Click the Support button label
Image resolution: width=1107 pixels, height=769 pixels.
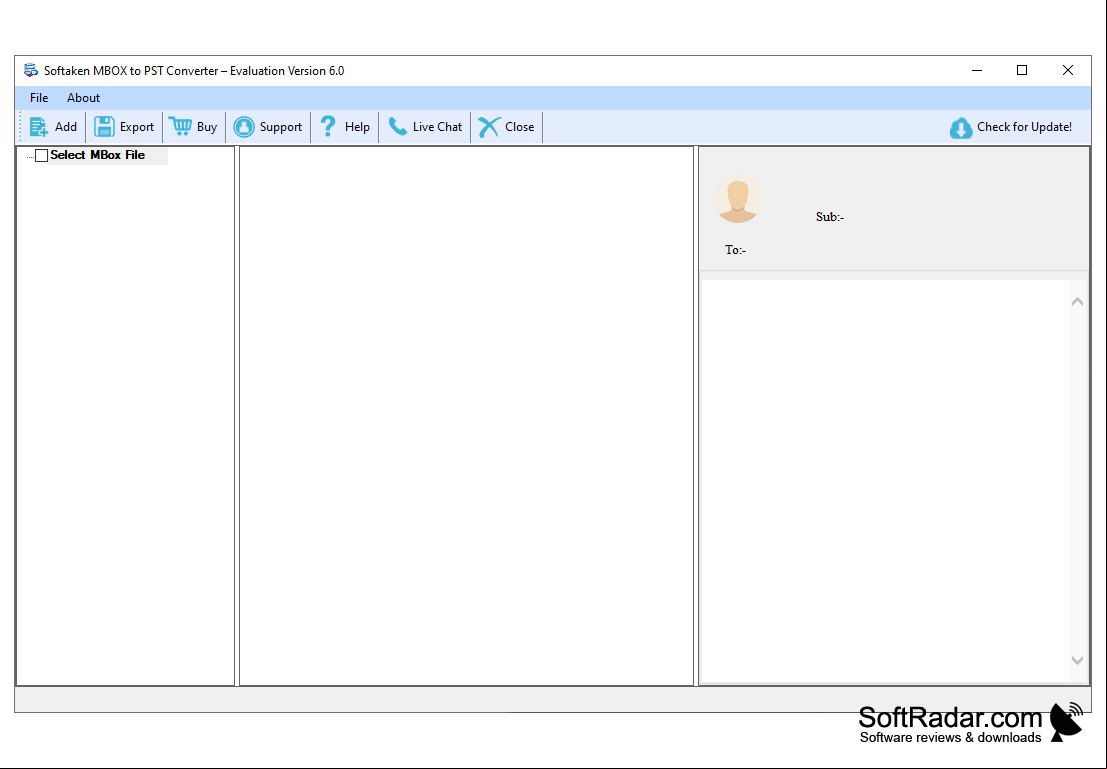280,127
